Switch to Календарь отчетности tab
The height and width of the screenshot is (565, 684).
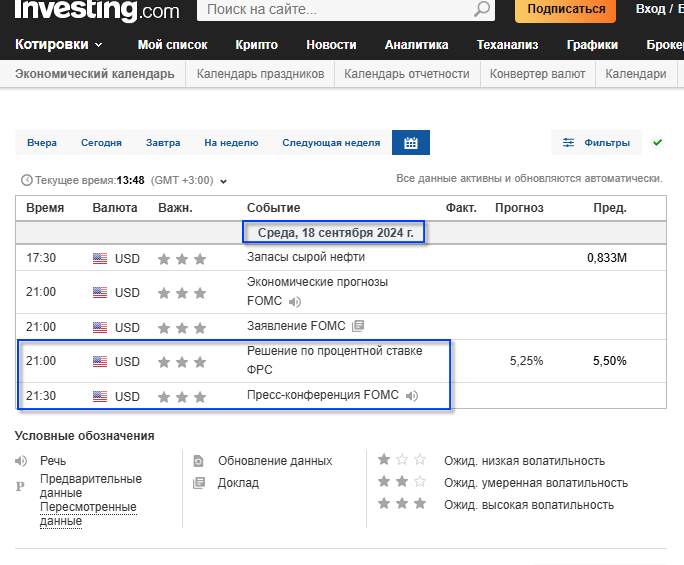(407, 74)
